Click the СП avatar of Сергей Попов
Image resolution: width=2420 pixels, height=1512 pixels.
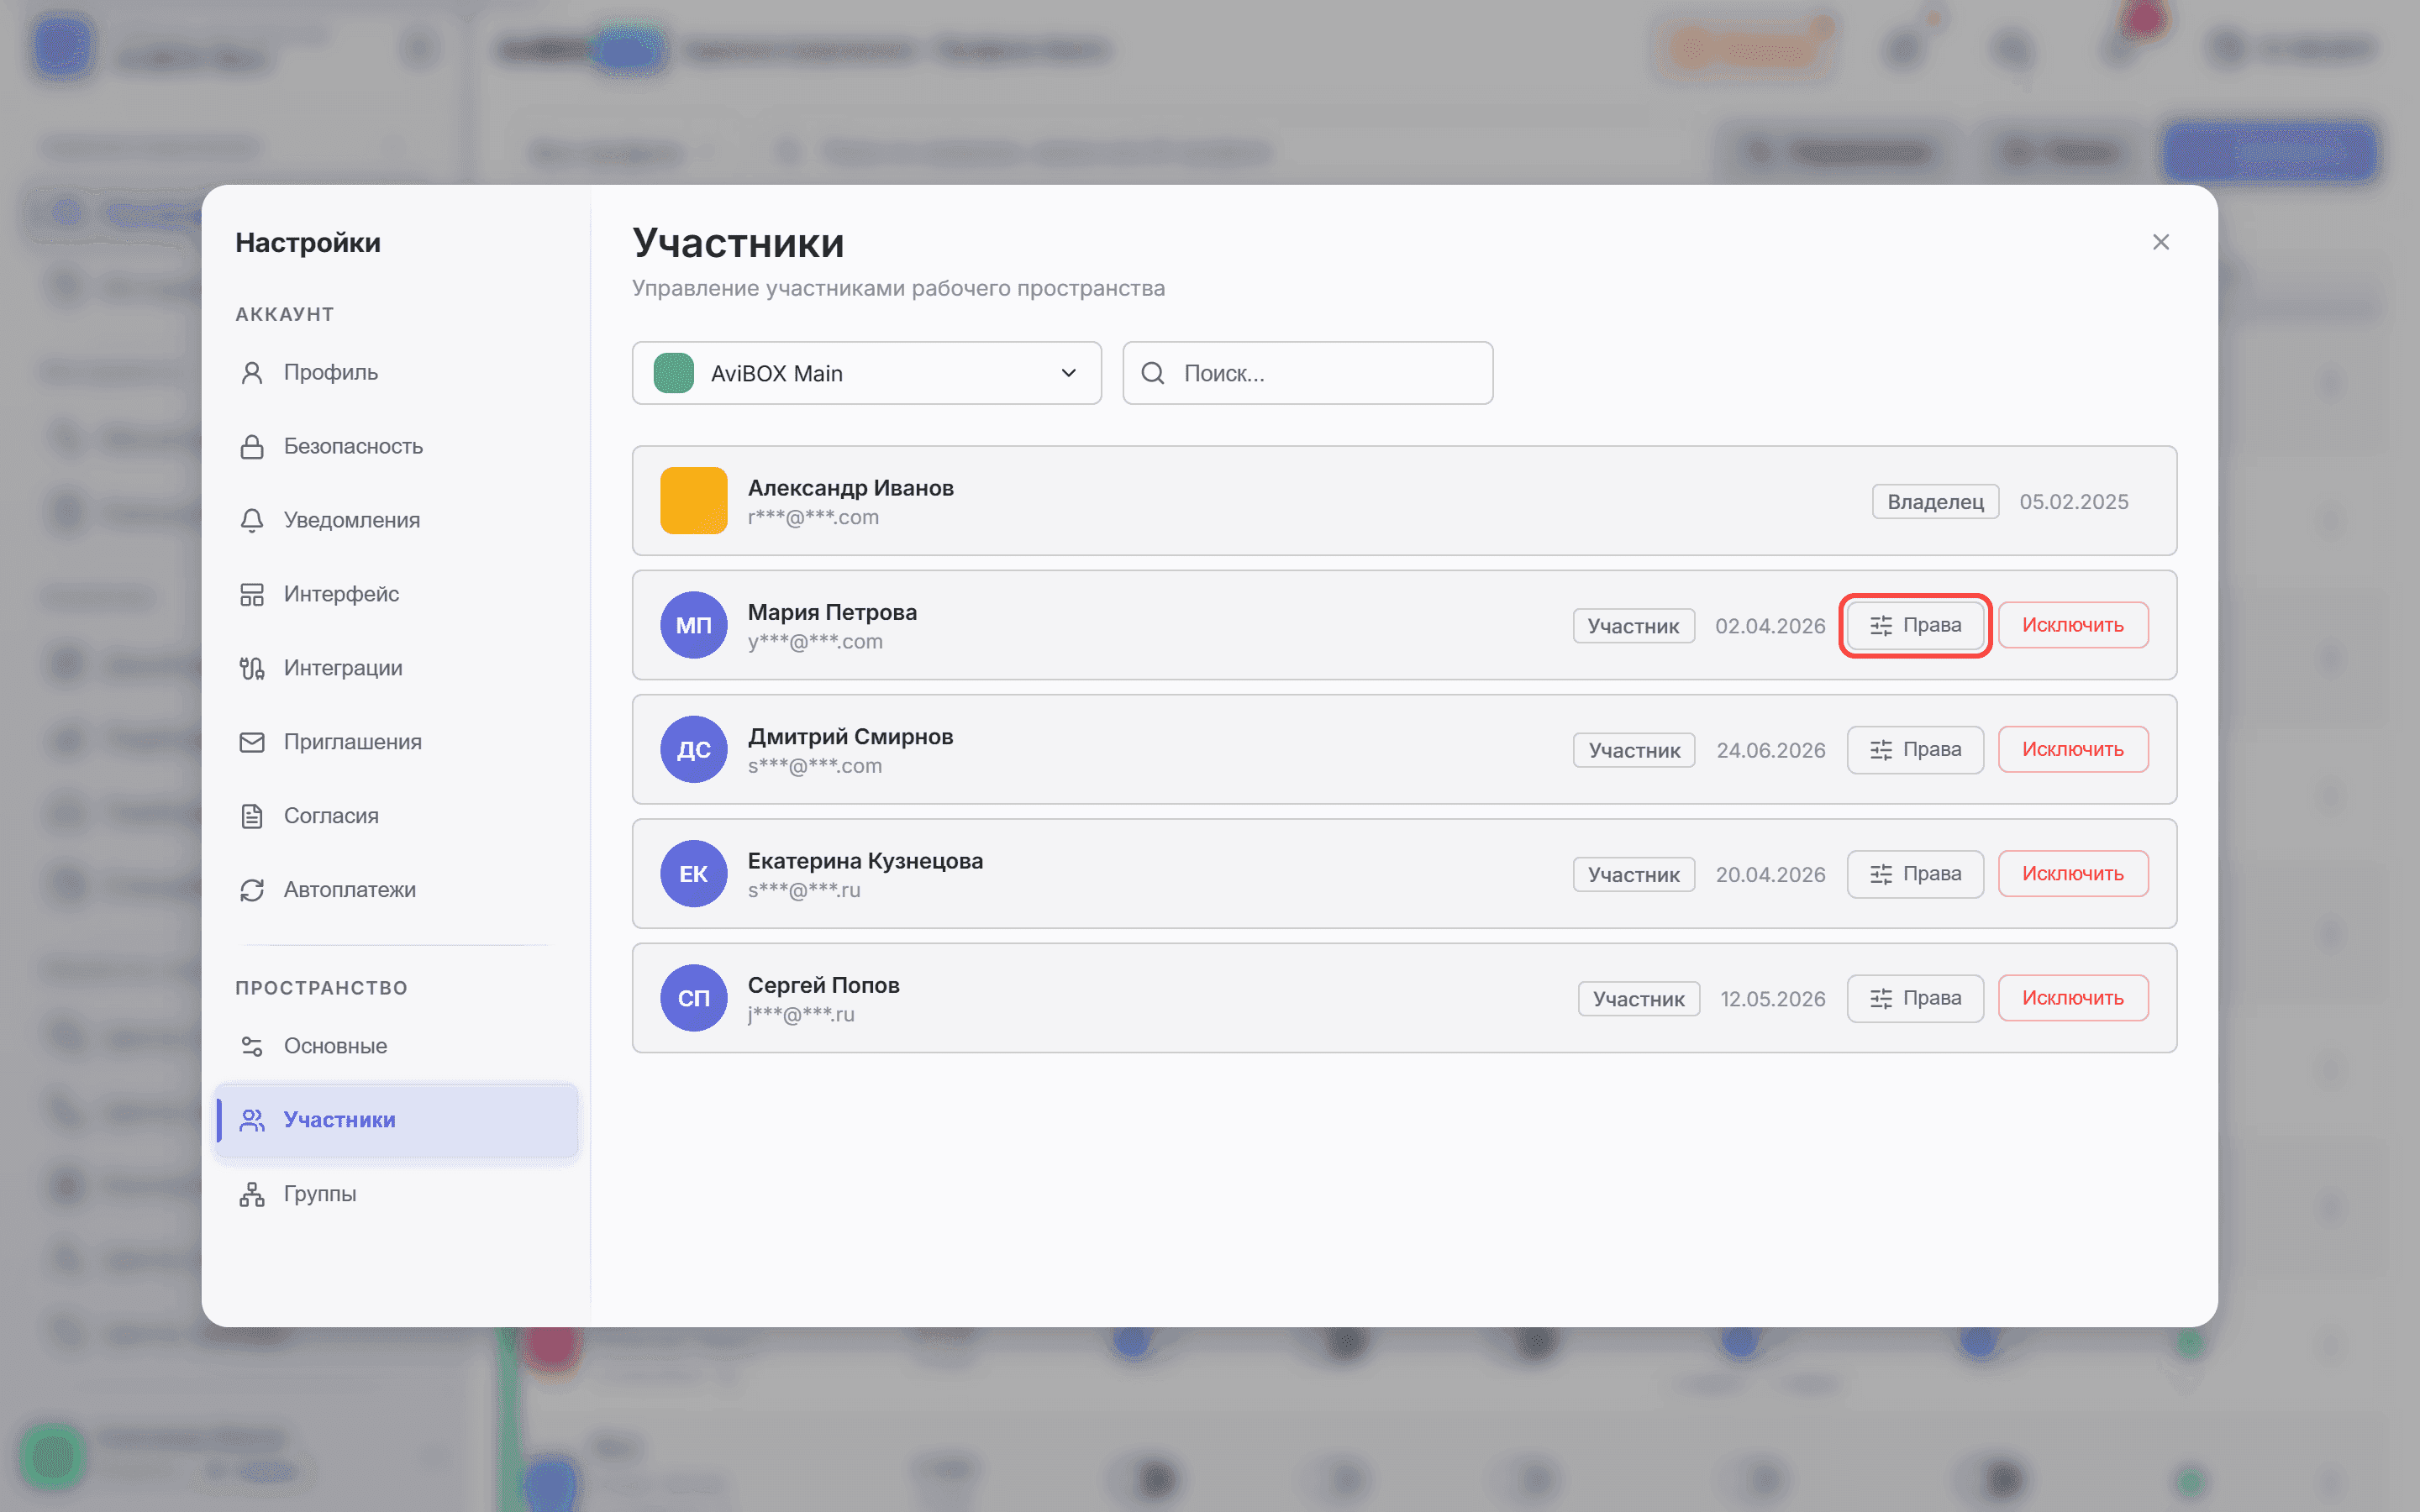tap(694, 998)
